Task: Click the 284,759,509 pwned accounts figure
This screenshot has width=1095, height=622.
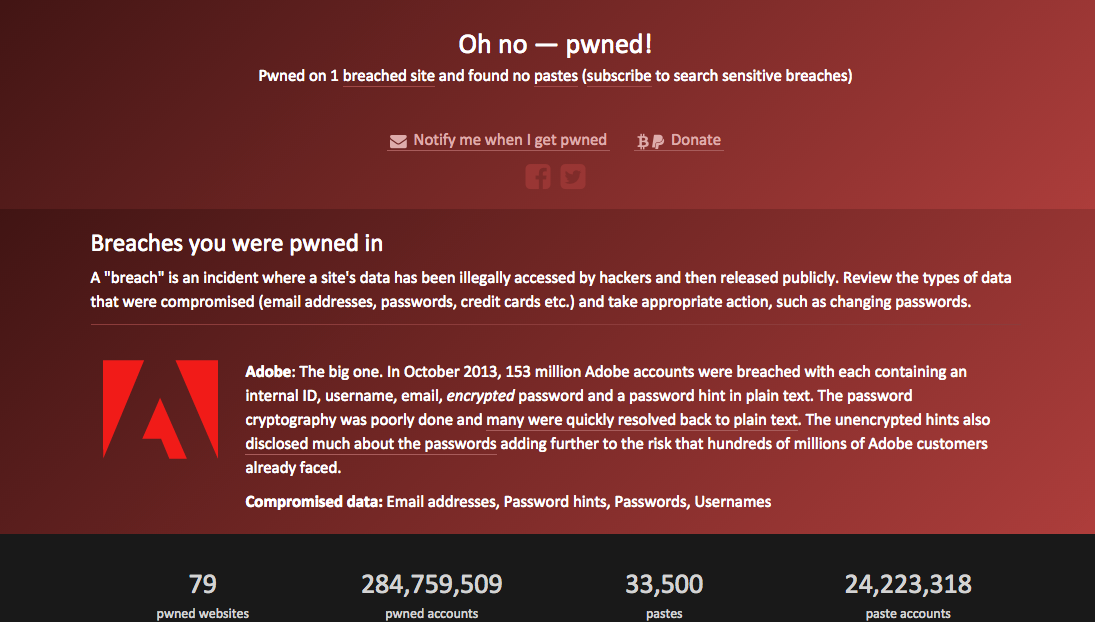Action: [x=432, y=584]
